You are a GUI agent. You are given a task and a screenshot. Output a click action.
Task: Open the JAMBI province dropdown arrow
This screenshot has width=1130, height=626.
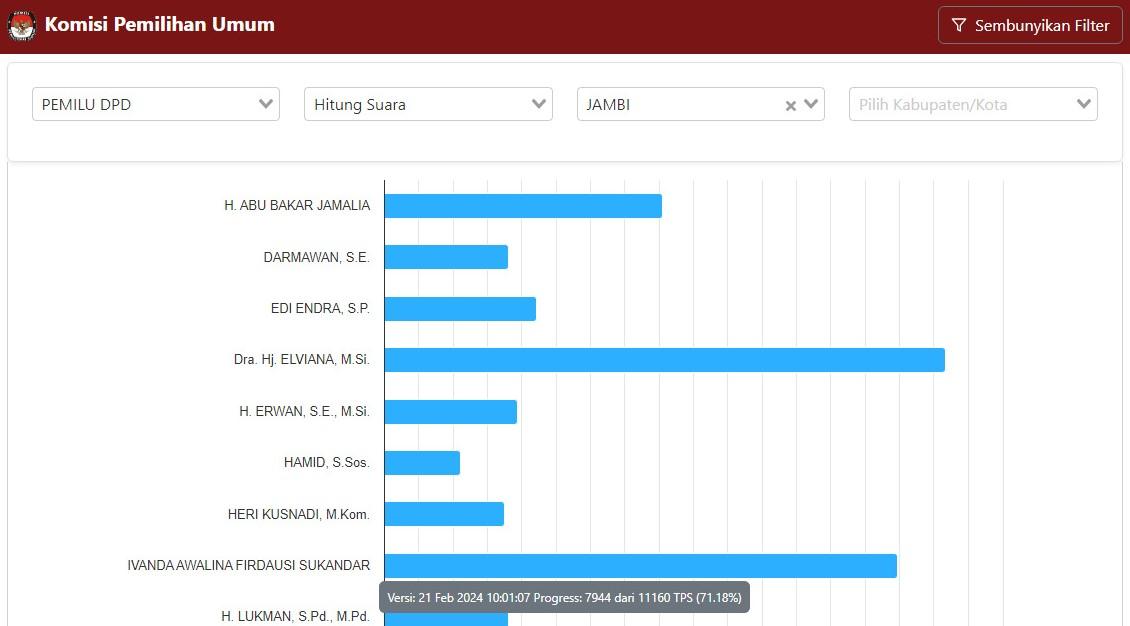[811, 104]
